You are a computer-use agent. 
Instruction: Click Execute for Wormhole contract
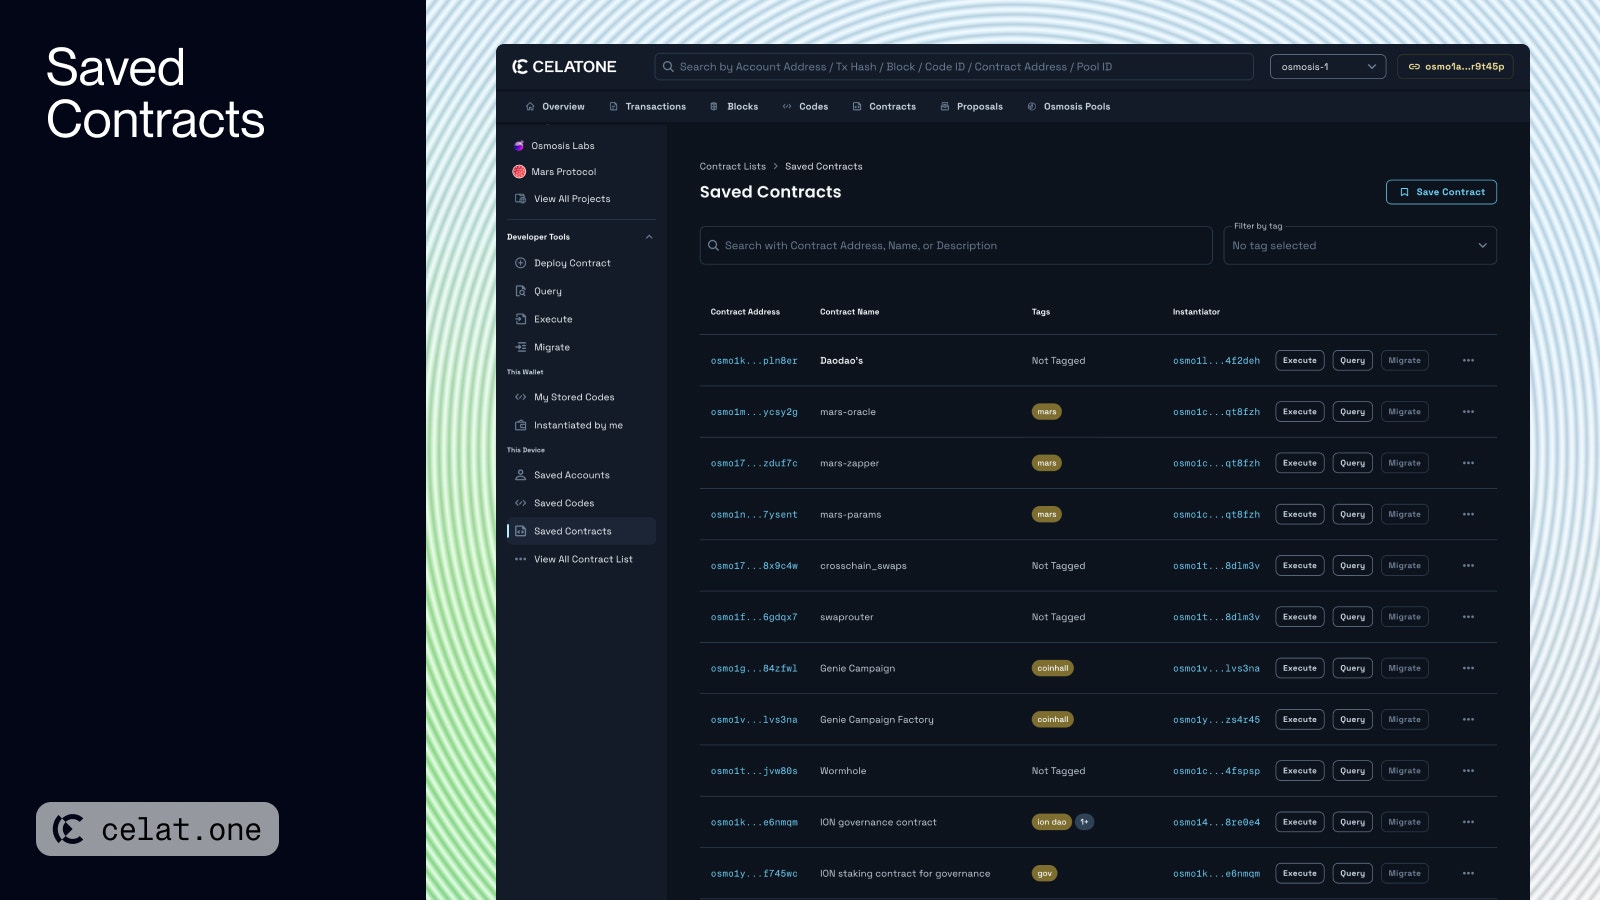tap(1300, 771)
